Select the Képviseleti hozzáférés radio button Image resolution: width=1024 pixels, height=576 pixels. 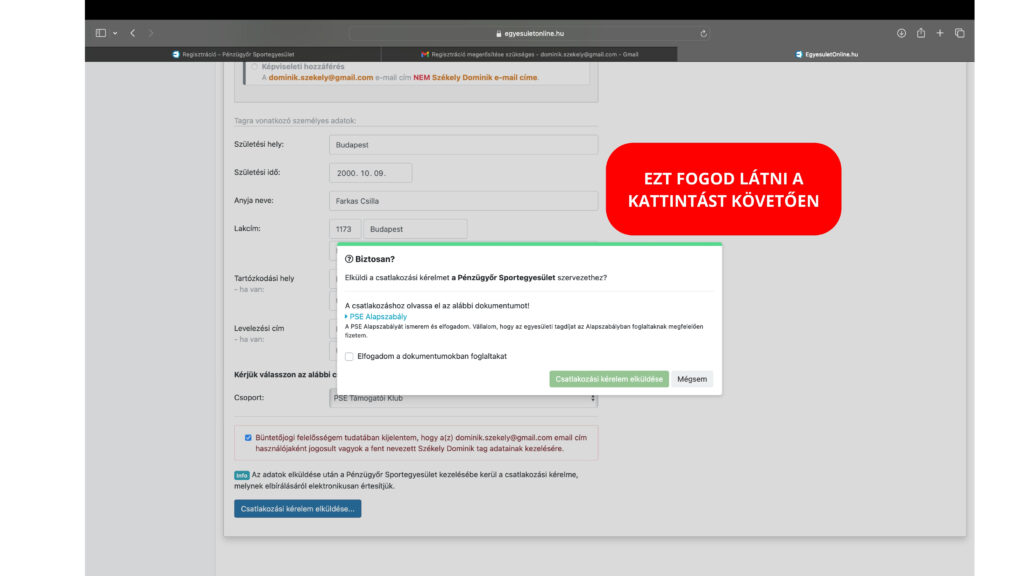pos(255,67)
